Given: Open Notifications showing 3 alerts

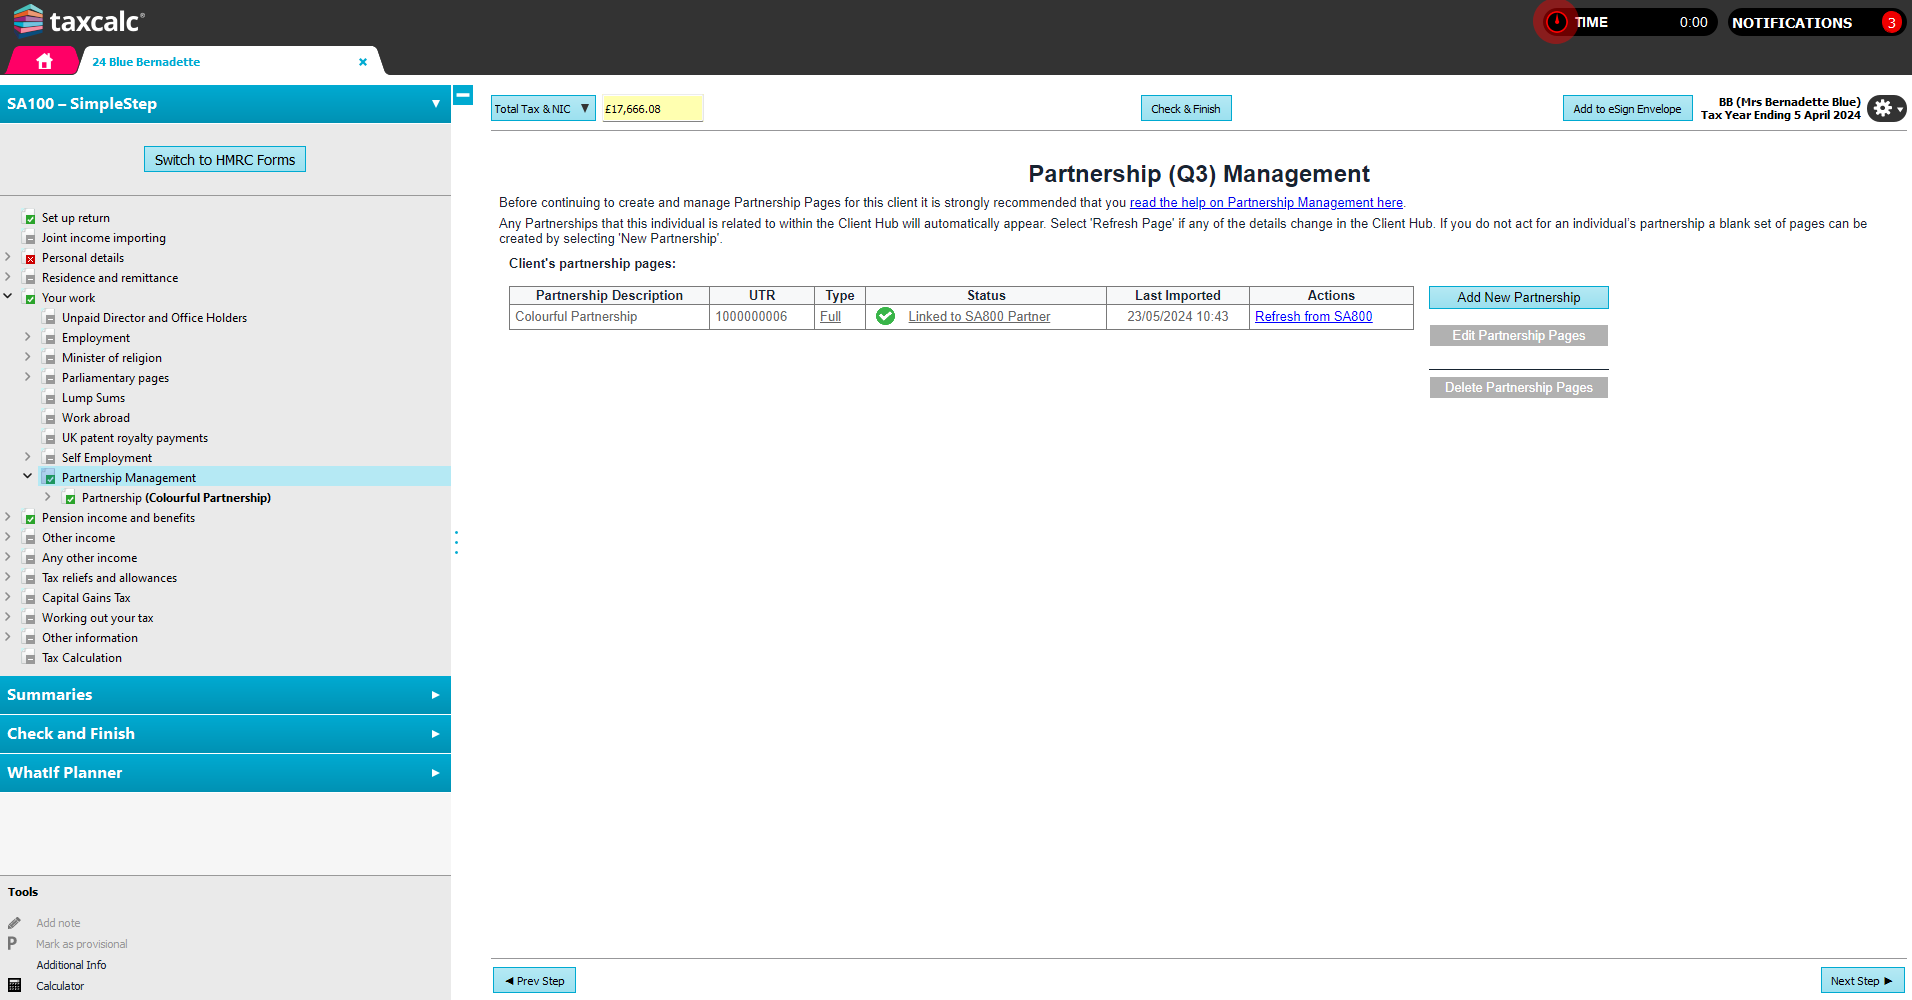Looking at the screenshot, I should [x=1806, y=22].
